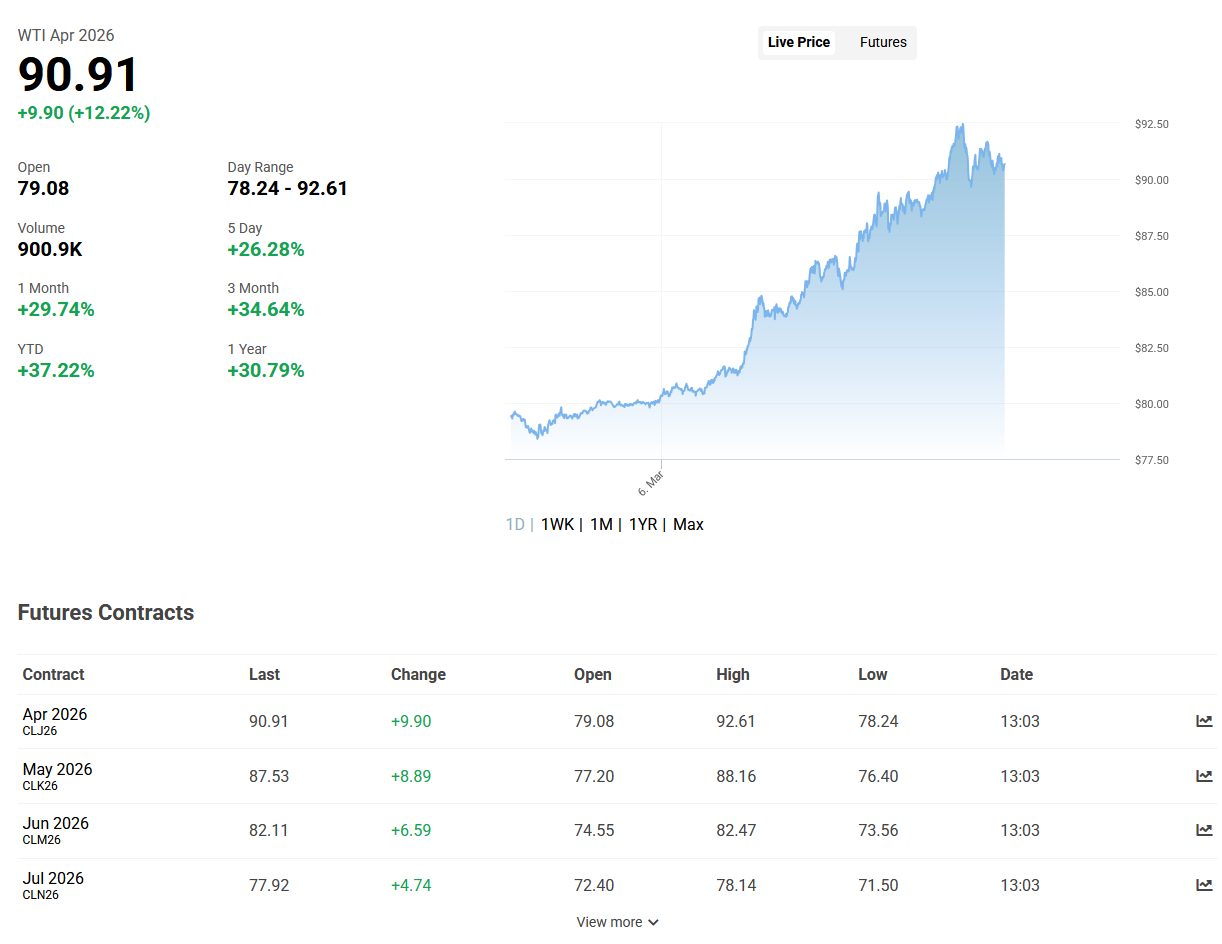This screenshot has height=944, width=1222.
Task: Click the Jul 2026 contract name
Action: [x=53, y=878]
